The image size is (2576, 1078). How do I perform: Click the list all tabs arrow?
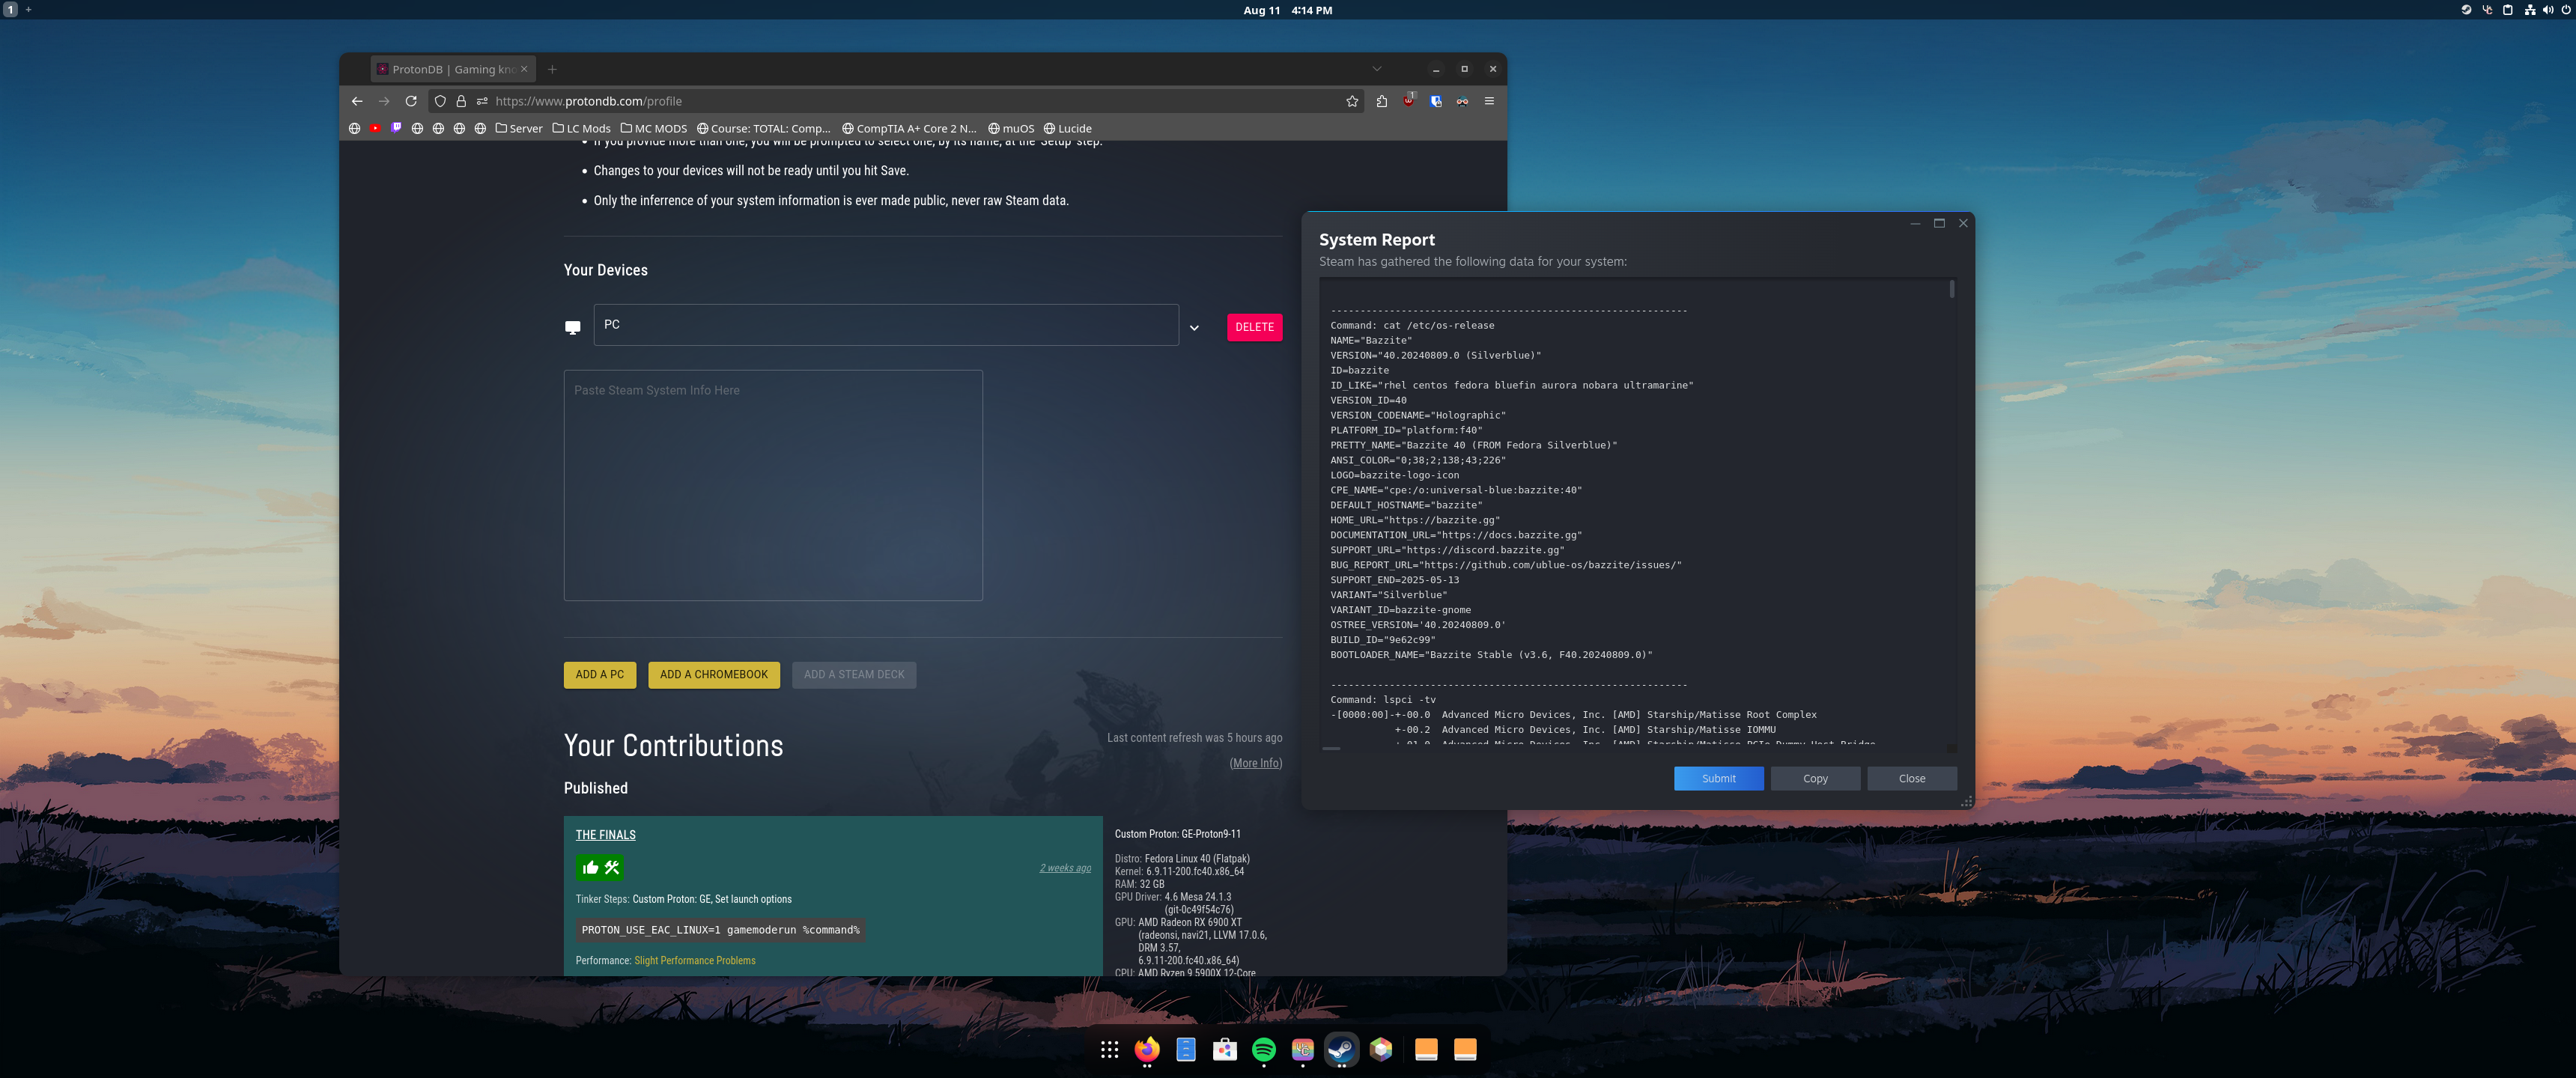point(1376,69)
